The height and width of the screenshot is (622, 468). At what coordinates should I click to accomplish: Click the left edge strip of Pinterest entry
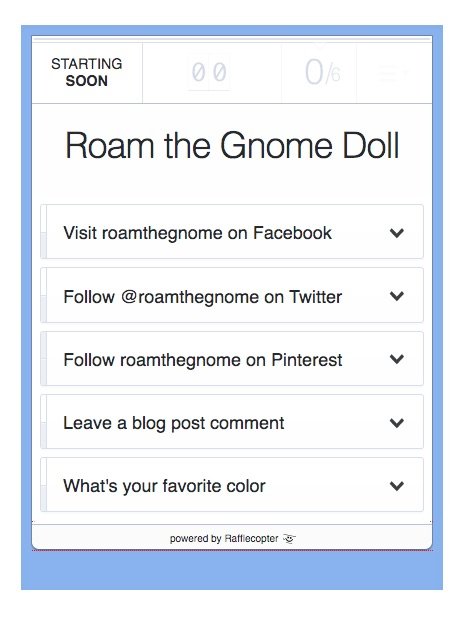click(44, 358)
